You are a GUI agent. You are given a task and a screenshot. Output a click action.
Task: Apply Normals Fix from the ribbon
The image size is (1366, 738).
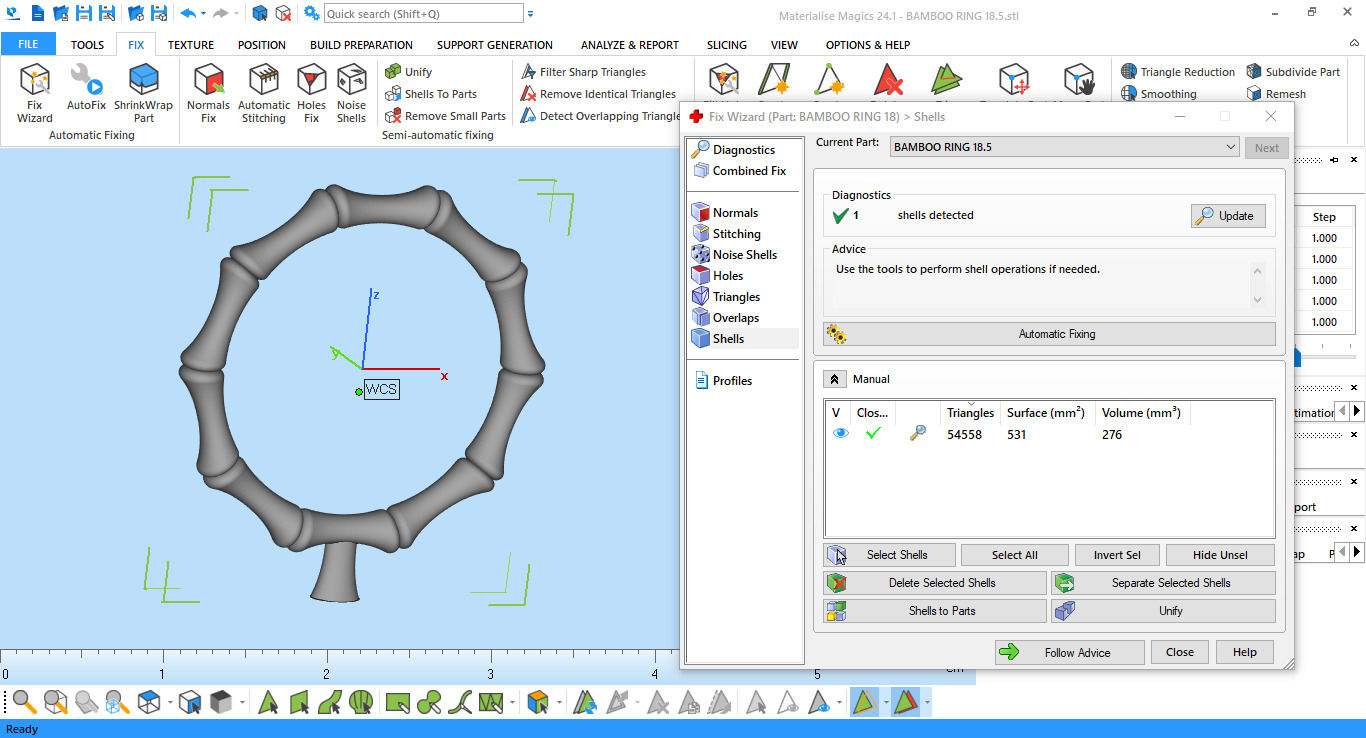208,93
